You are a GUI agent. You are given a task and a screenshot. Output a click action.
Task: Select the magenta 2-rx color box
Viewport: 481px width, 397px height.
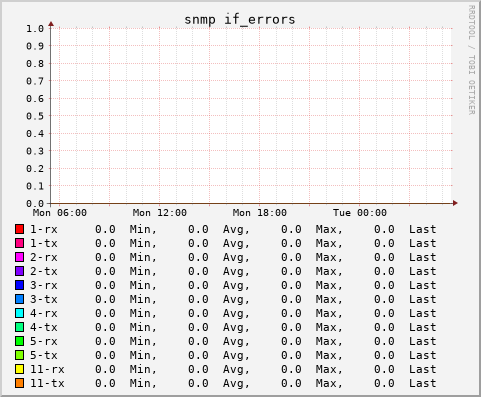pyautogui.click(x=19, y=257)
